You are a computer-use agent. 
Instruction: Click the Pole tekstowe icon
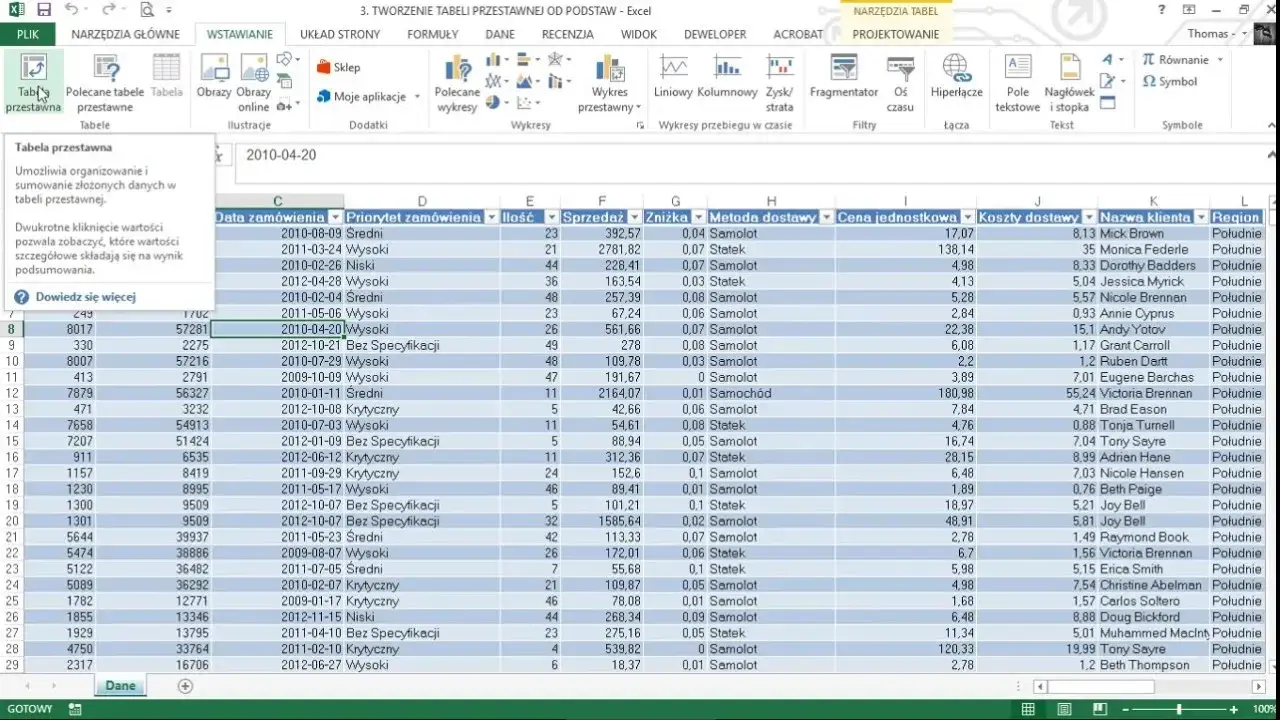click(x=1018, y=83)
